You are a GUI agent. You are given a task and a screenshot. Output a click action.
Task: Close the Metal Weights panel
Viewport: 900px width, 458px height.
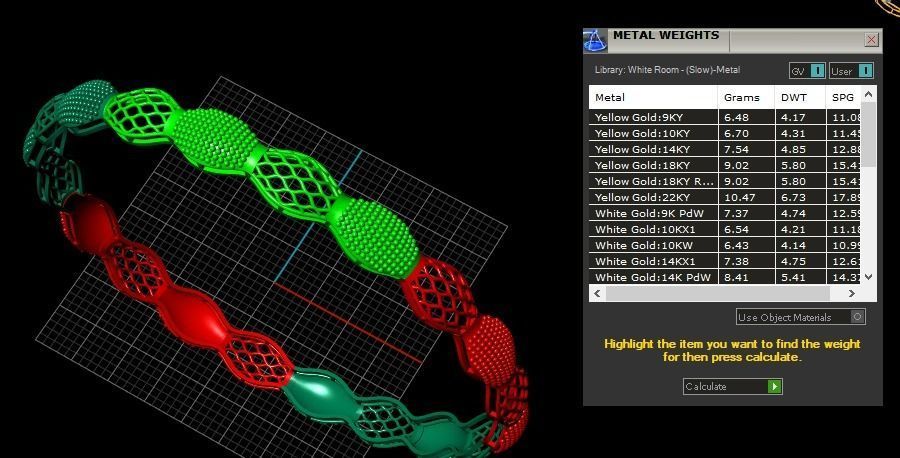tap(871, 40)
